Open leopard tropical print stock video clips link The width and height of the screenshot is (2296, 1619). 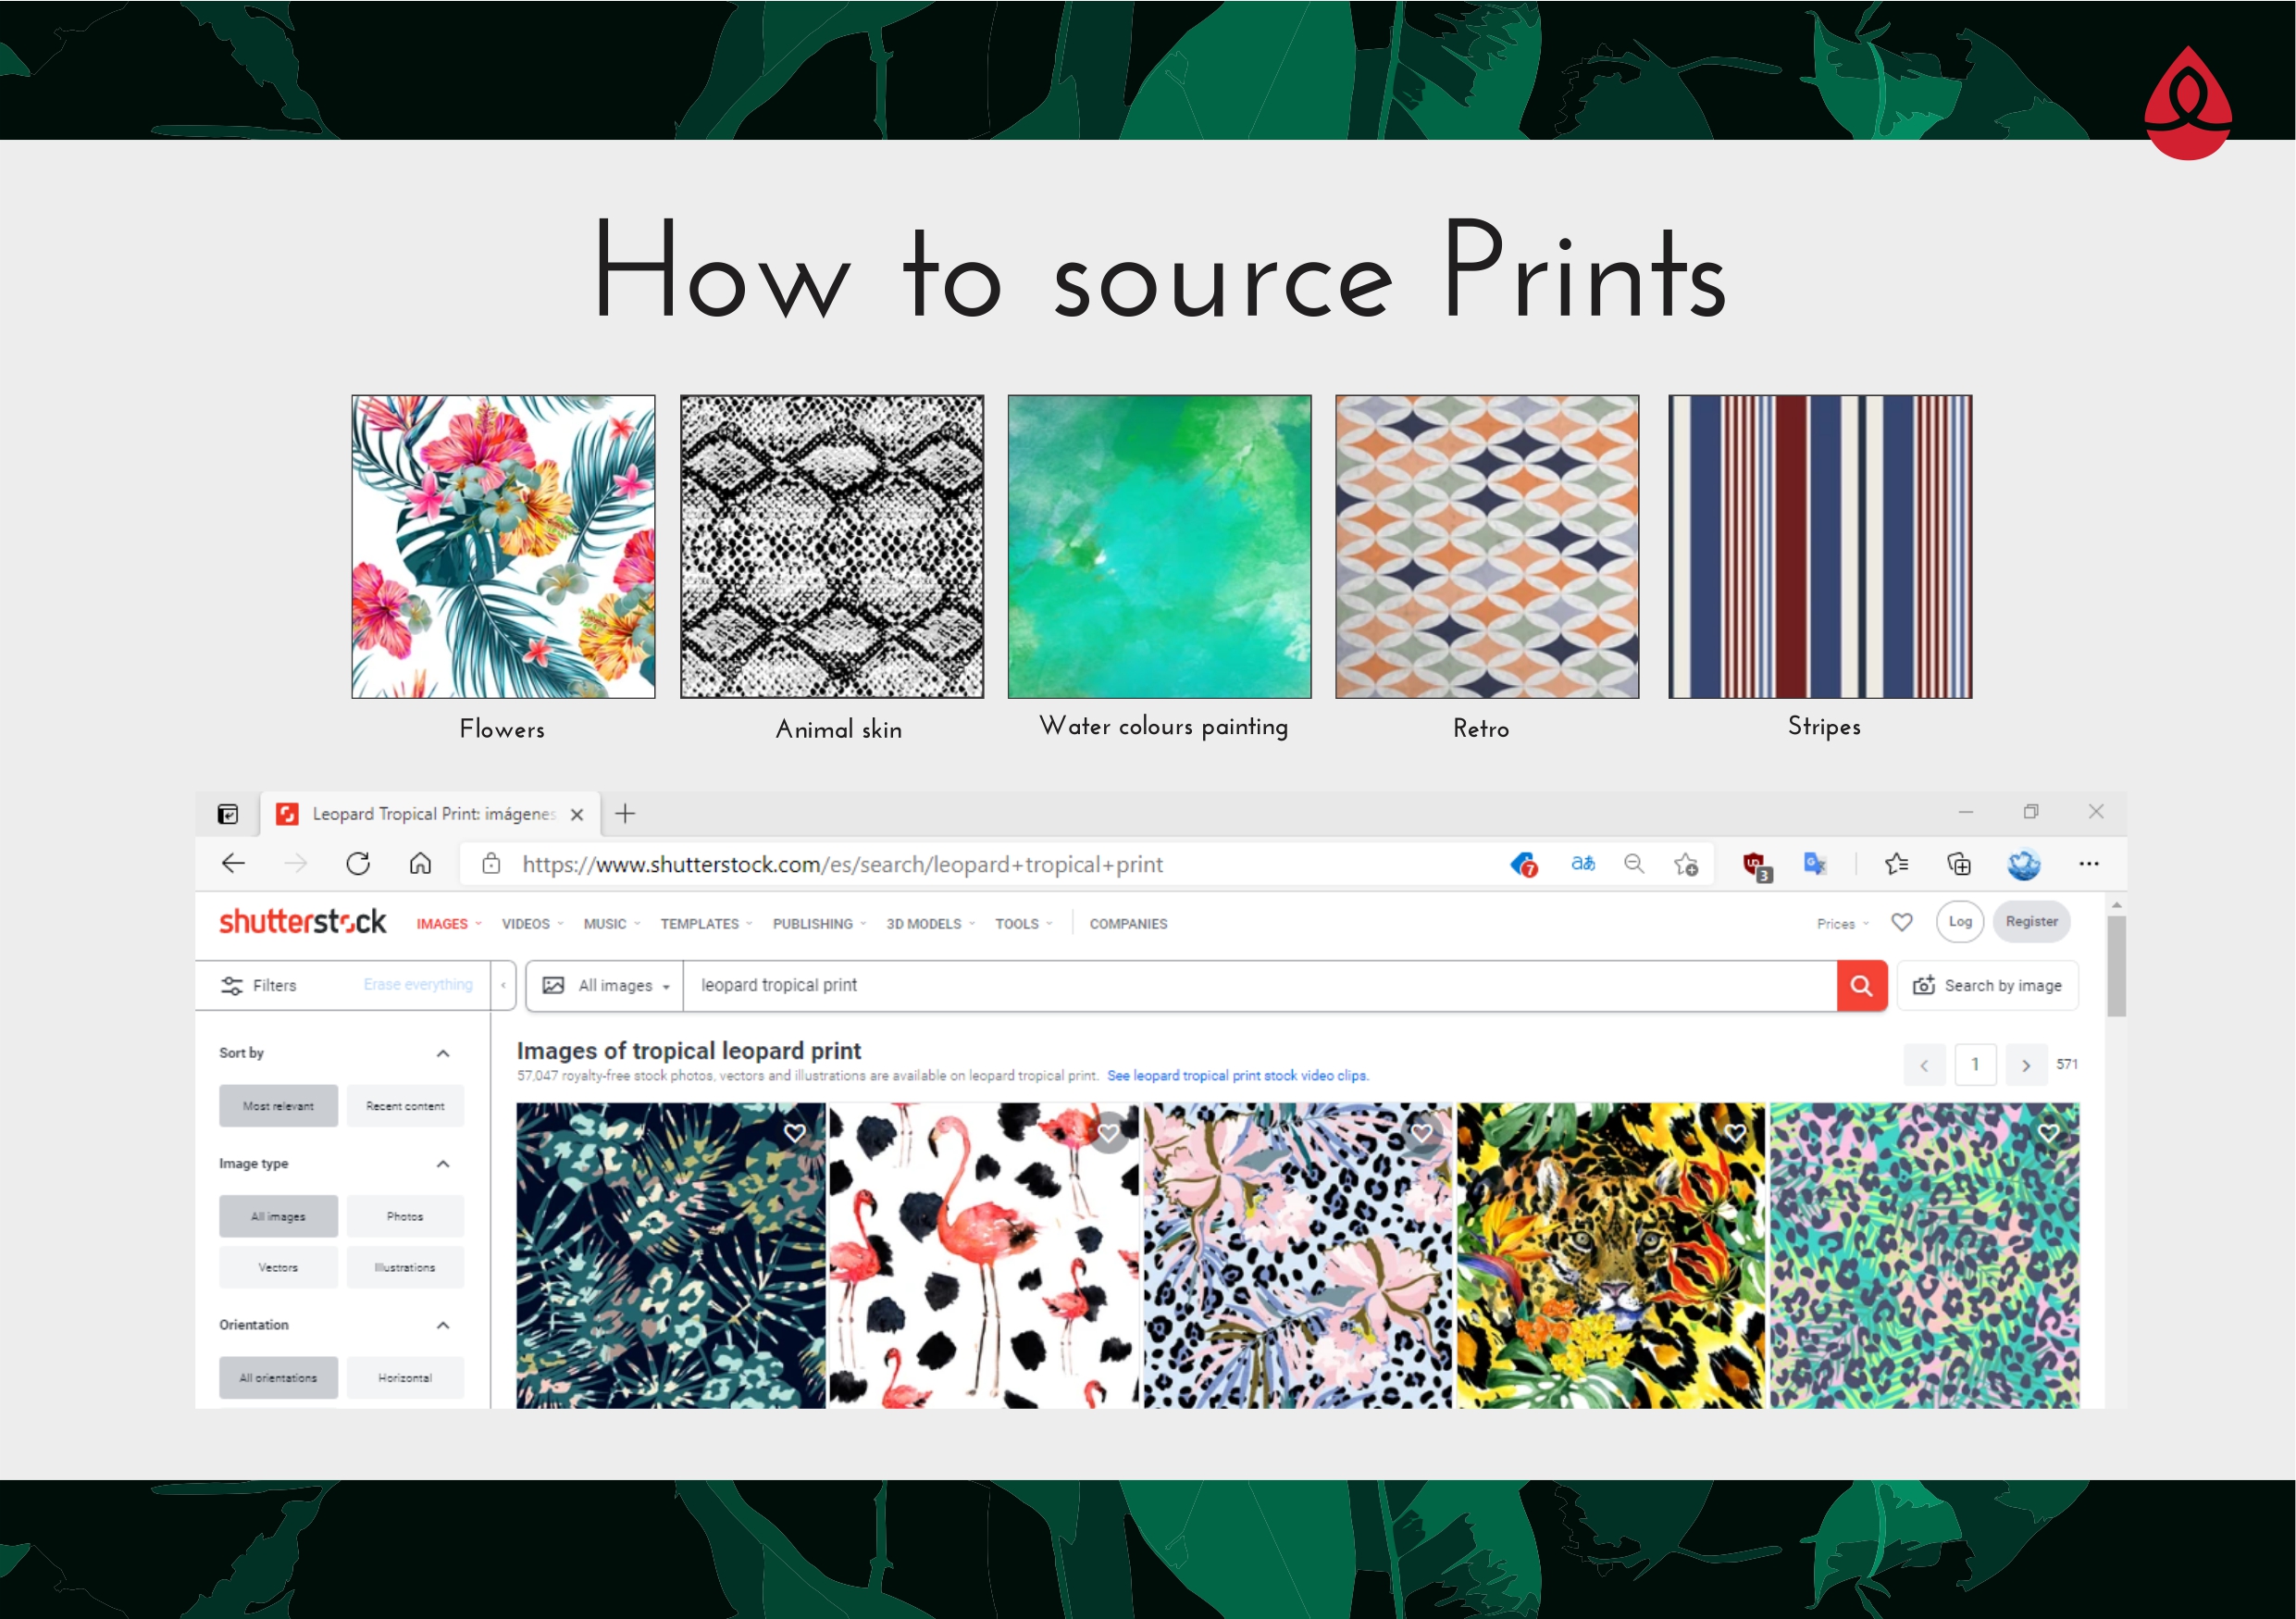click(1237, 1075)
